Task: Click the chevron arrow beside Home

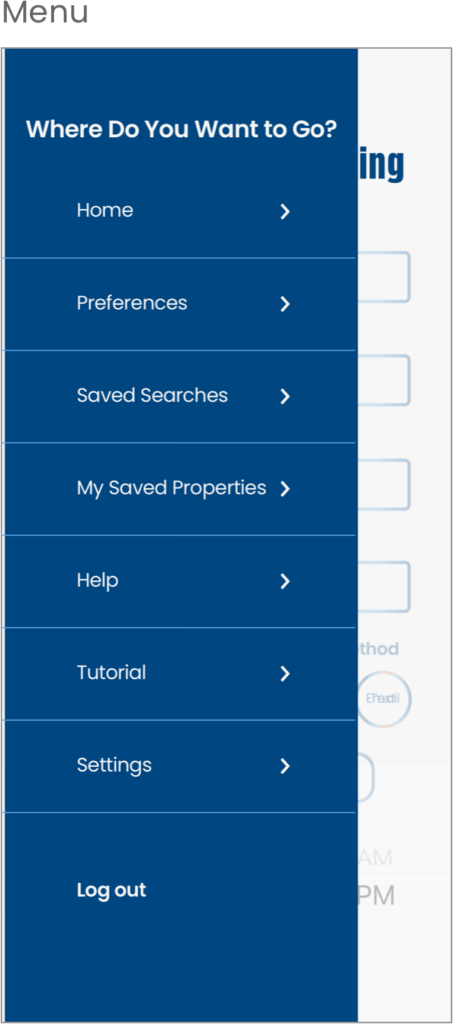Action: [285, 212]
